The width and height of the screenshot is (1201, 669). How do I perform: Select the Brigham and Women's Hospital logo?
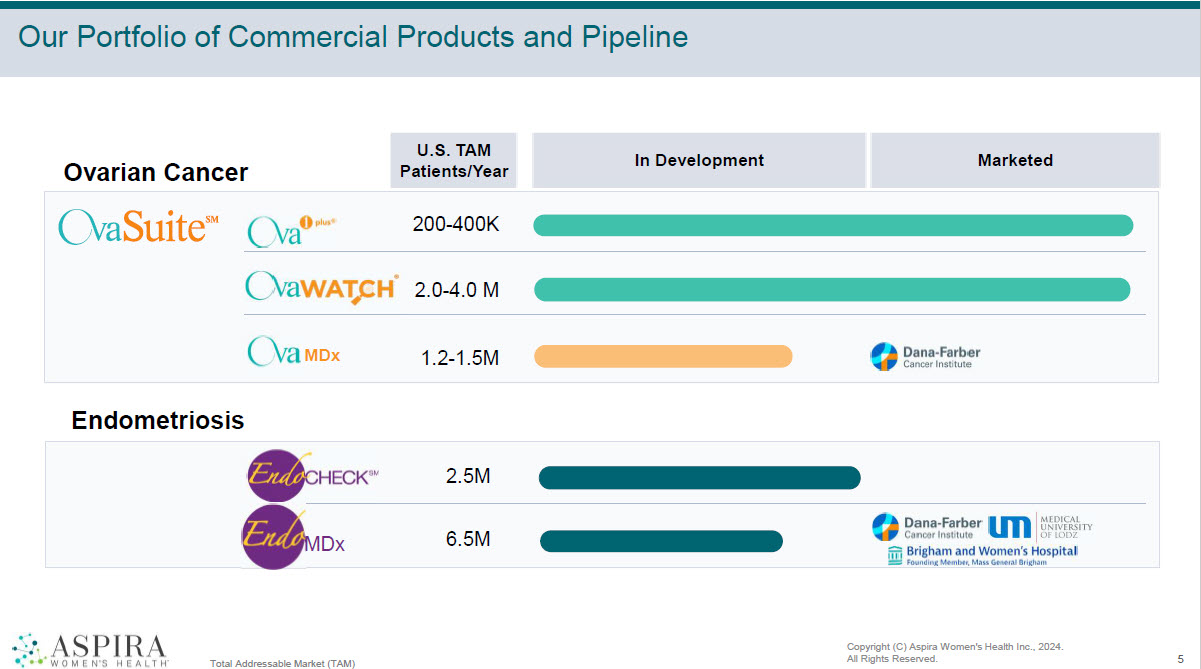click(982, 555)
